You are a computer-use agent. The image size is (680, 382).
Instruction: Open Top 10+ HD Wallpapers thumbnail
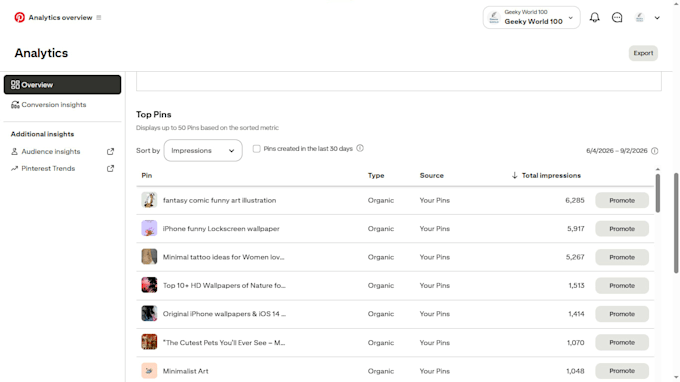pos(149,285)
